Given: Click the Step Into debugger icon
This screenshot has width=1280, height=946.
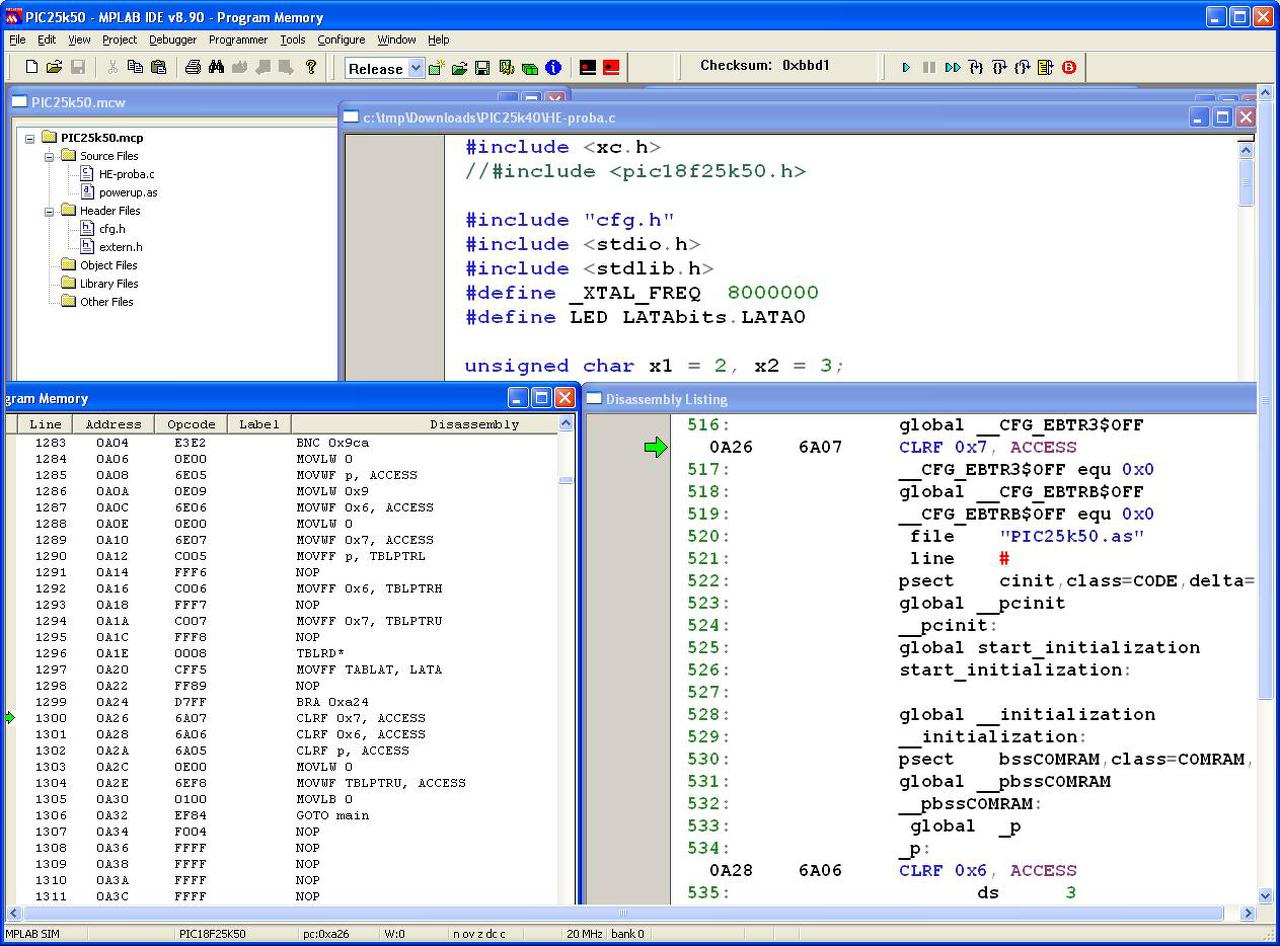Looking at the screenshot, I should 976,68.
